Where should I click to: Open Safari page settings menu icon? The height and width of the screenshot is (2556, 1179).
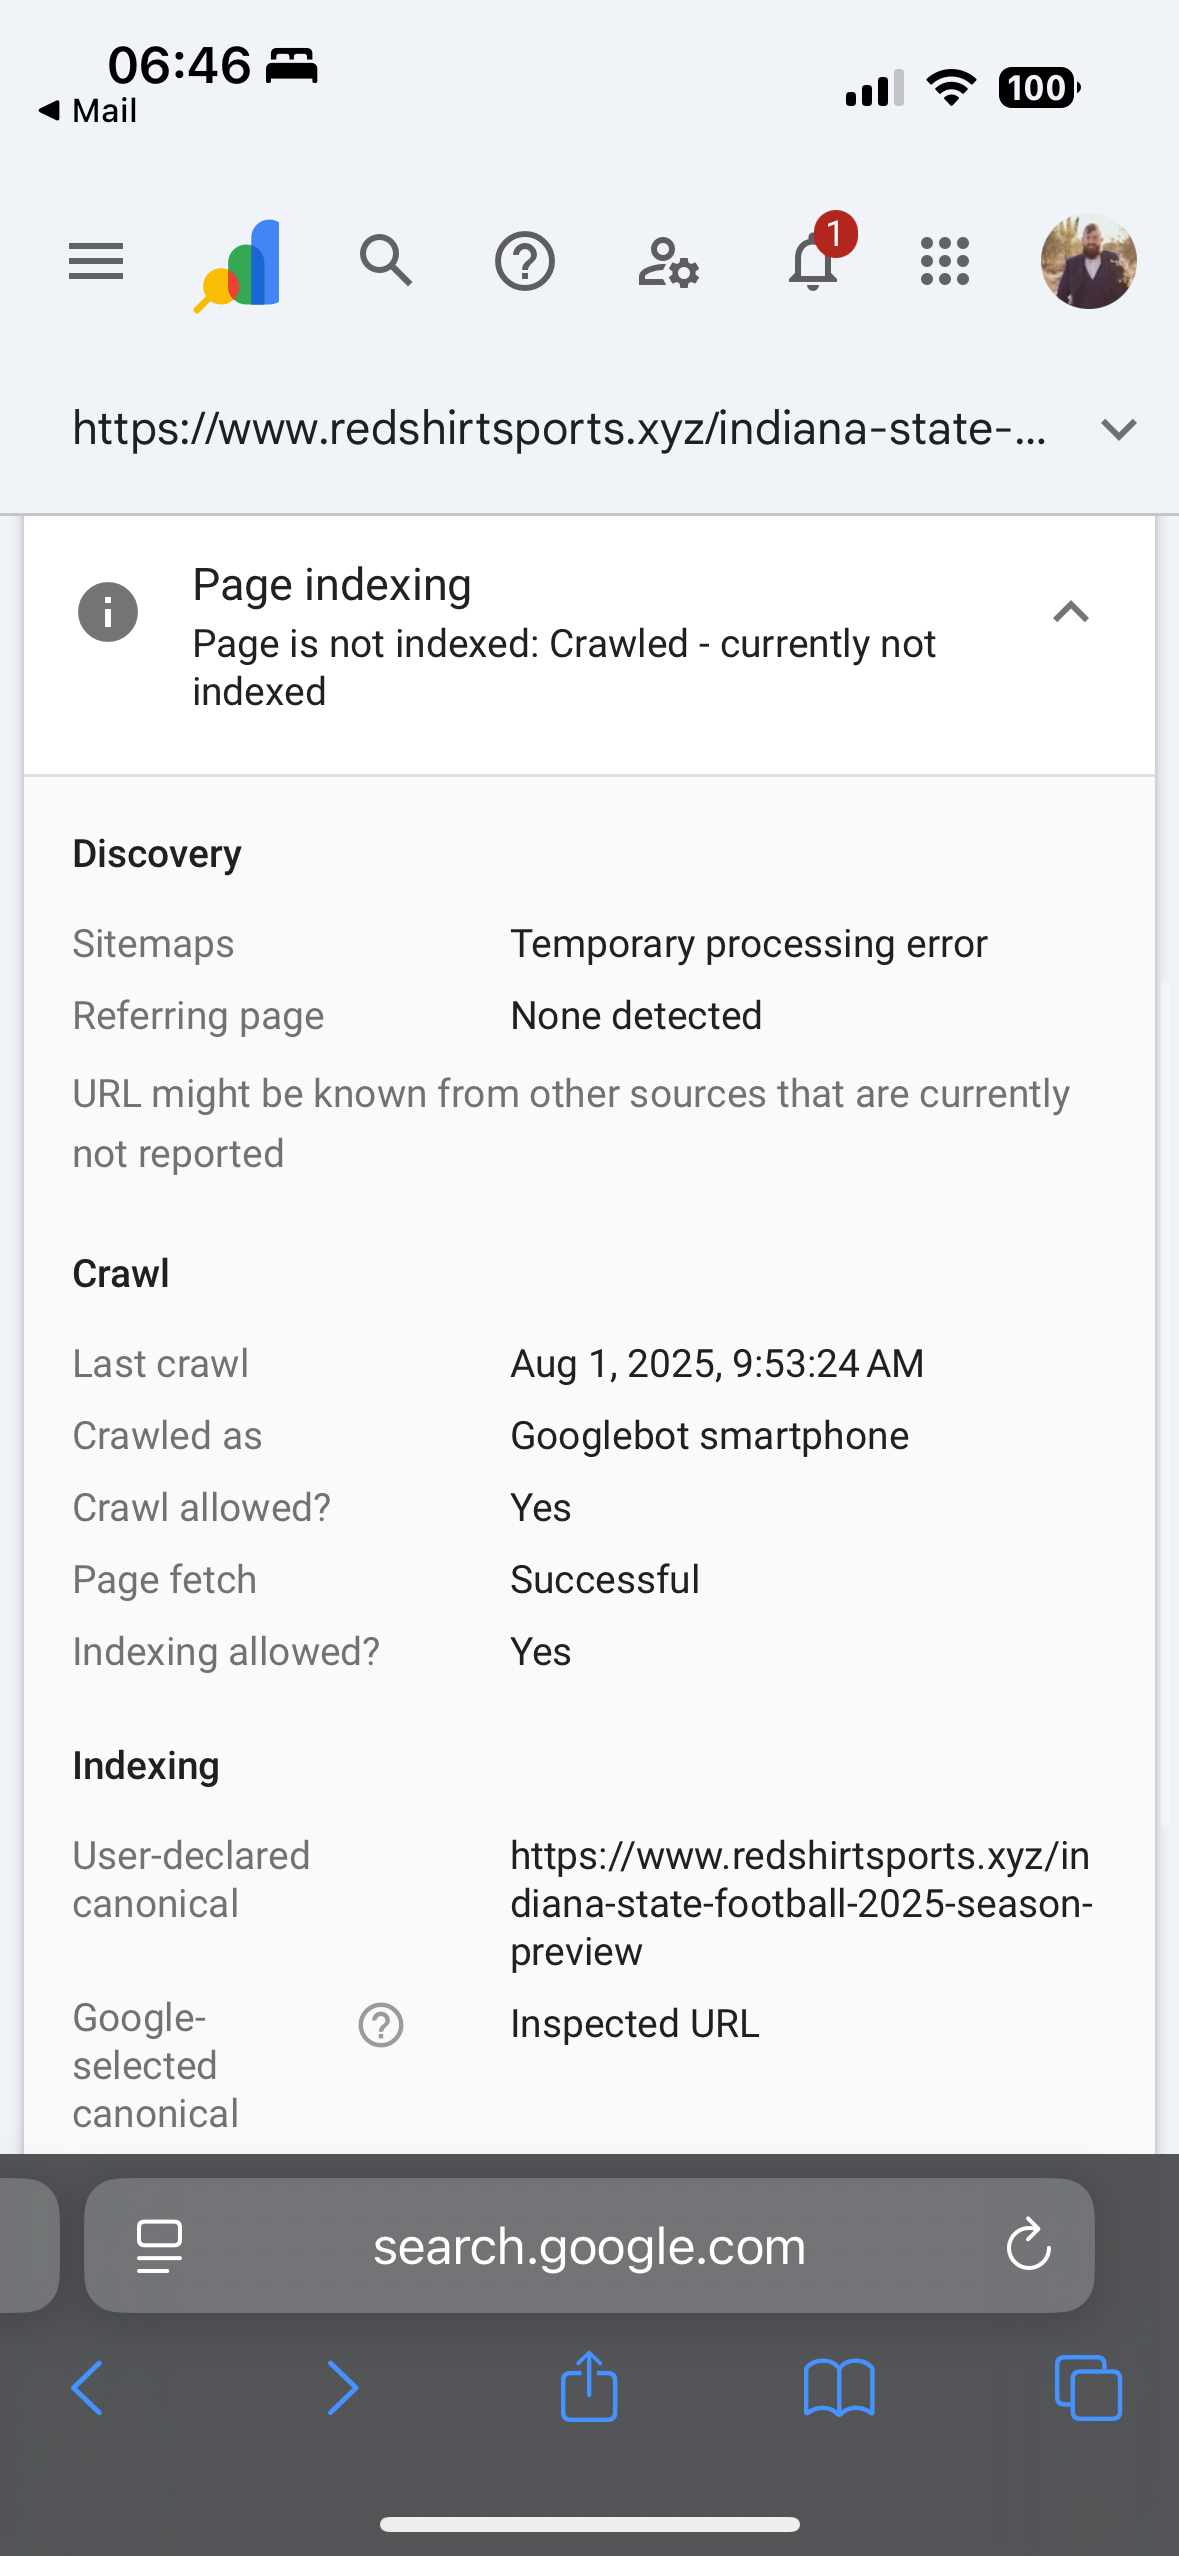click(x=159, y=2246)
